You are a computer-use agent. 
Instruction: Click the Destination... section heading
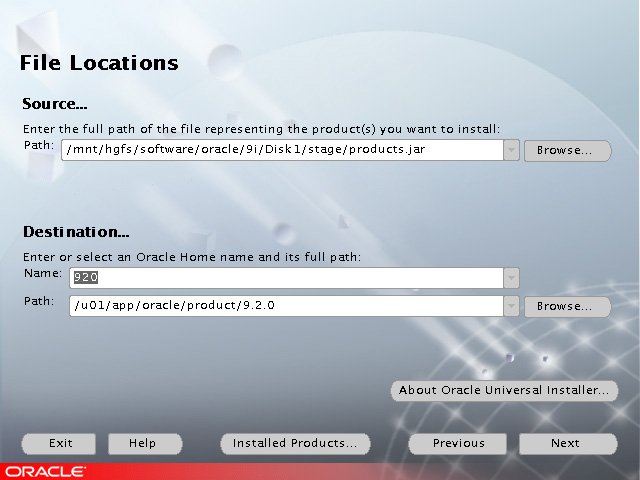tap(76, 232)
